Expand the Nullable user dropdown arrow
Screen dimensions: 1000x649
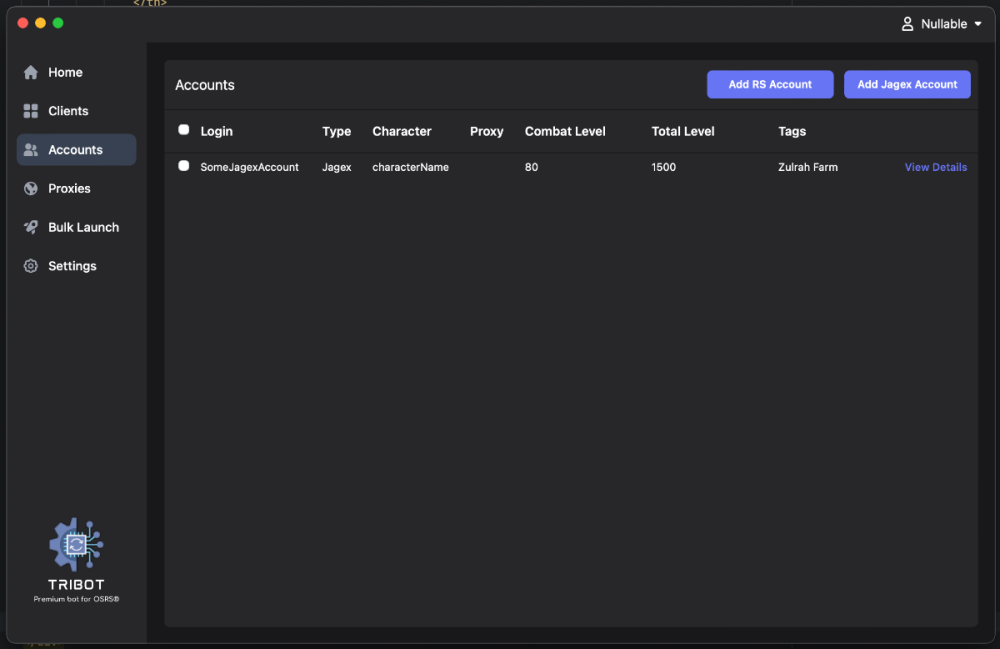point(978,24)
